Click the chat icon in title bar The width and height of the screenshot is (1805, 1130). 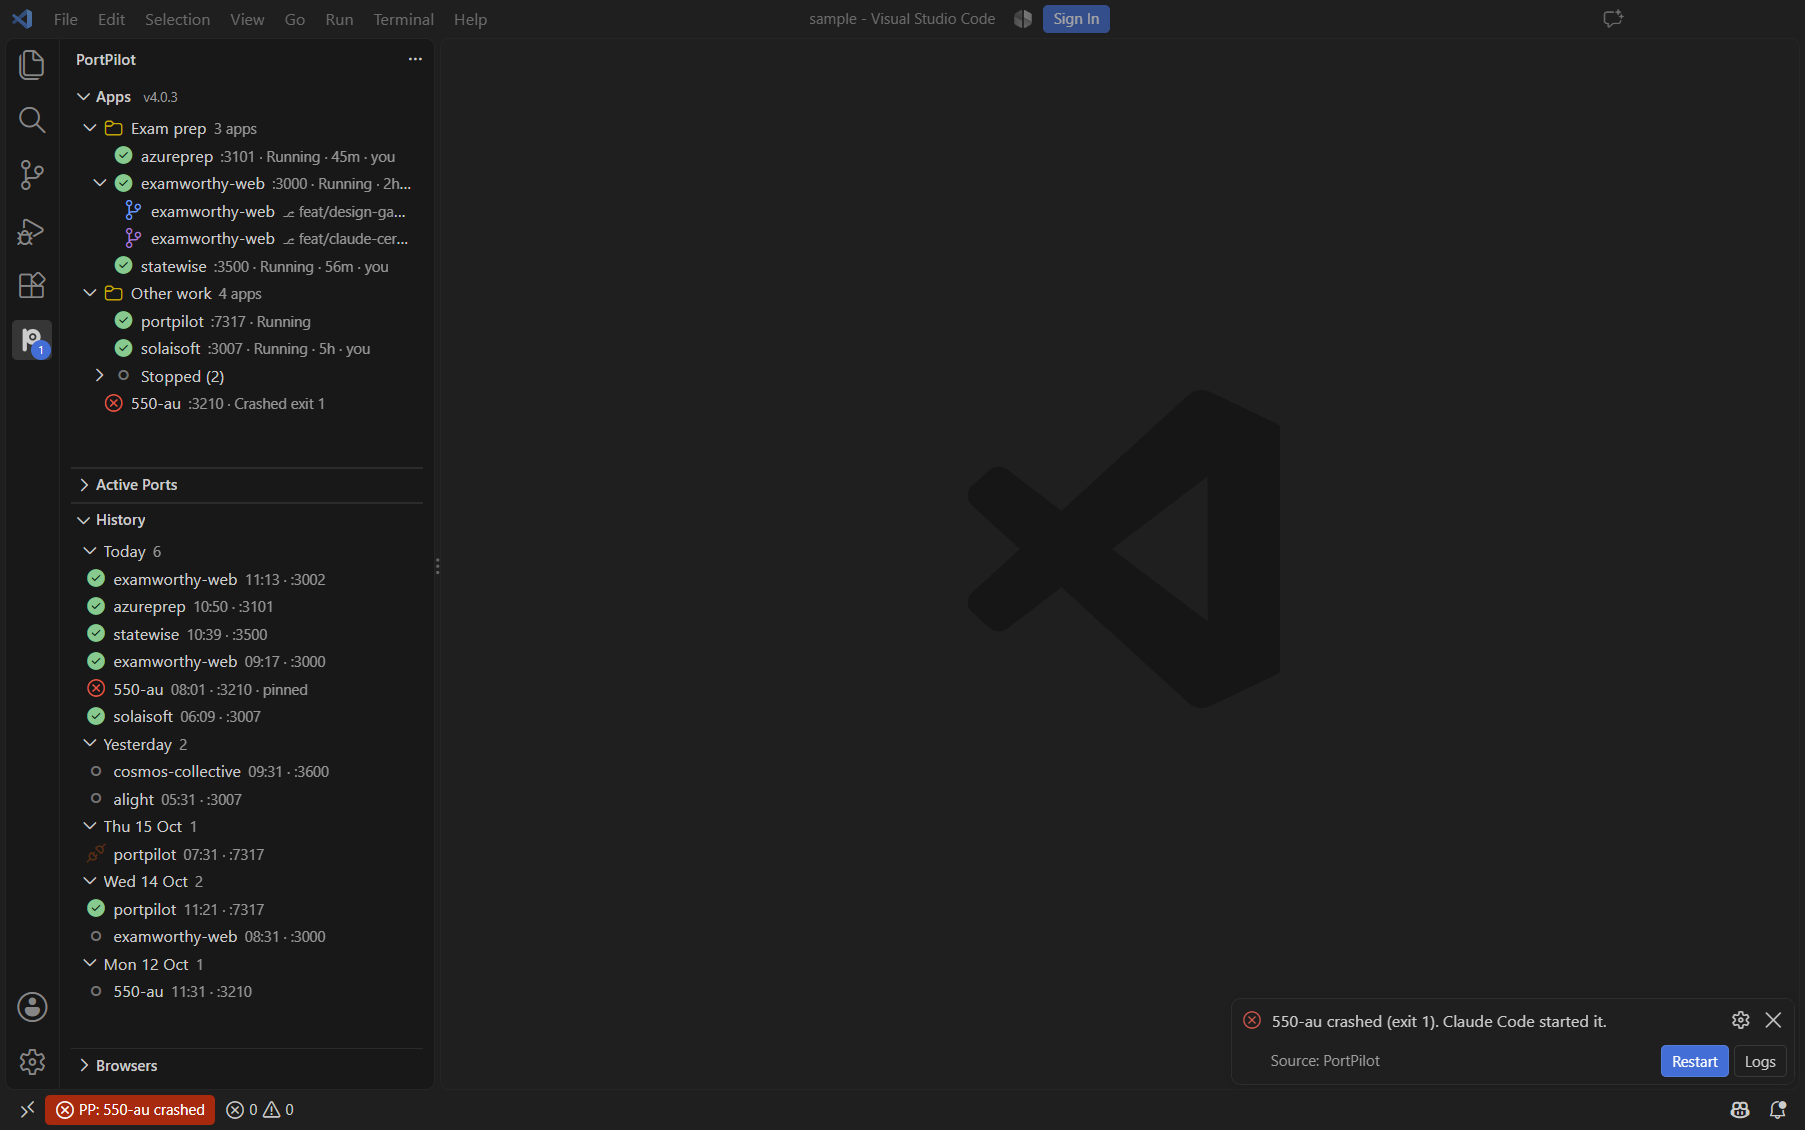pos(1612,19)
